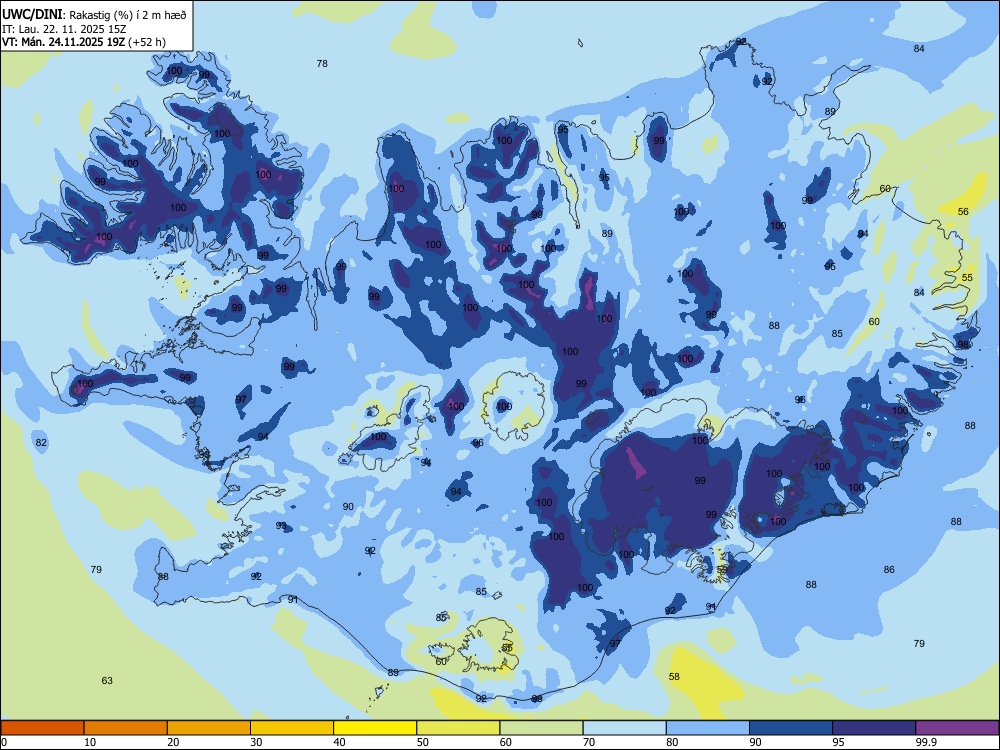Click legend tick label '10'

point(90,742)
